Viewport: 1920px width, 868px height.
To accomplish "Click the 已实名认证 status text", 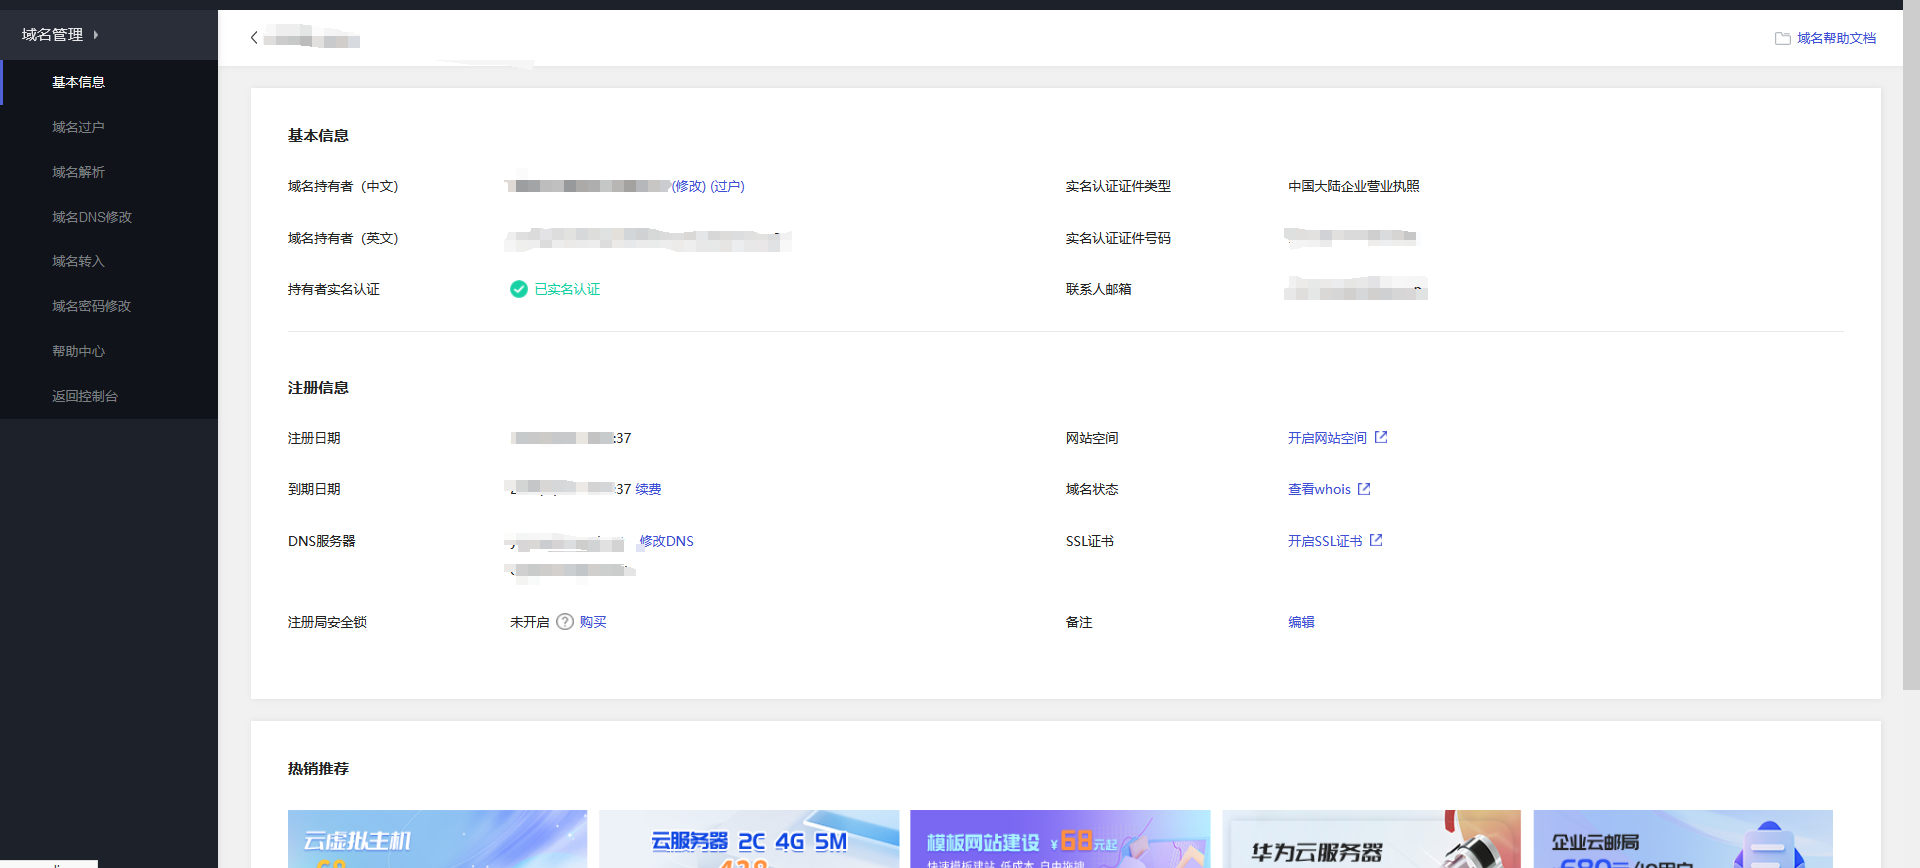I will 567,289.
